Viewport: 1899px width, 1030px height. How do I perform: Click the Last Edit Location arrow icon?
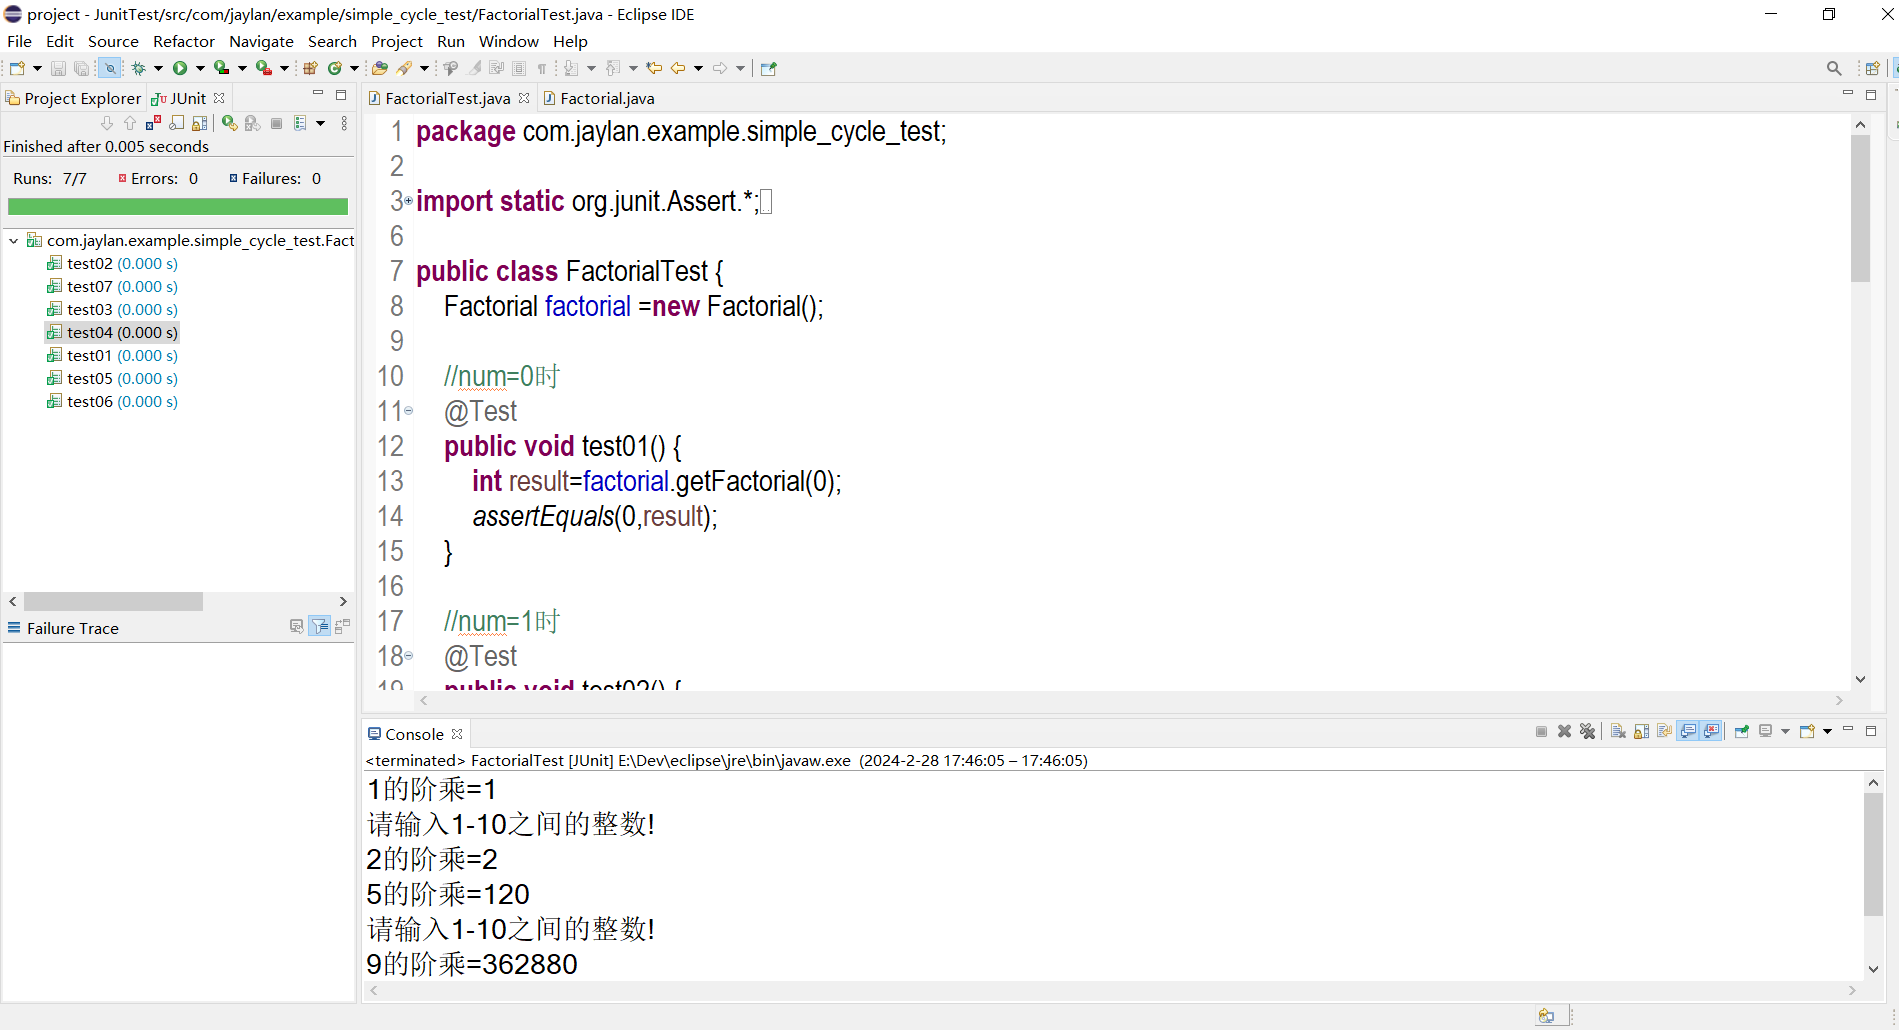[654, 68]
